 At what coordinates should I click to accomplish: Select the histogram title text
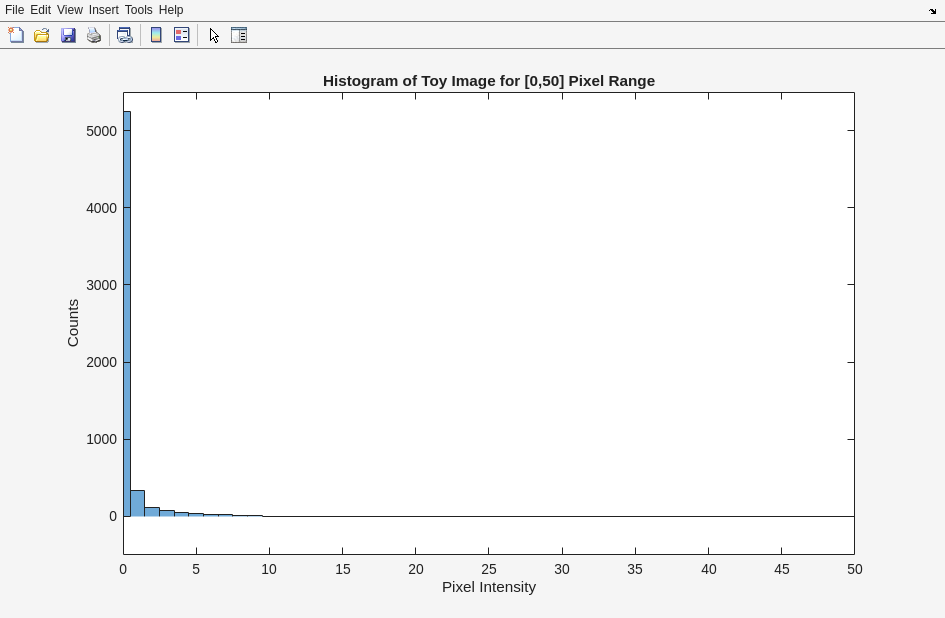488,81
